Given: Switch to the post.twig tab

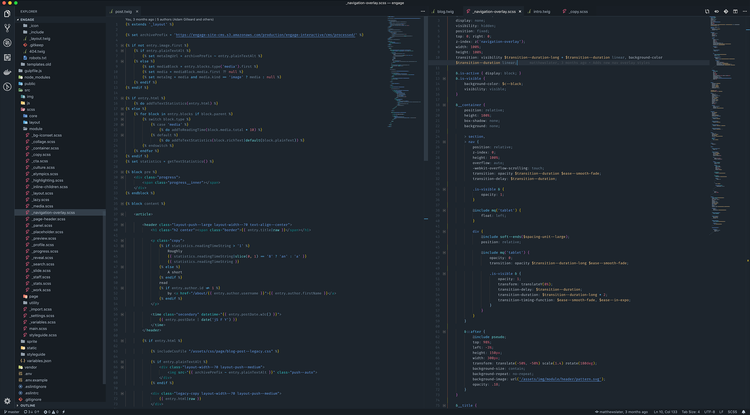Looking at the screenshot, I should (x=123, y=11).
